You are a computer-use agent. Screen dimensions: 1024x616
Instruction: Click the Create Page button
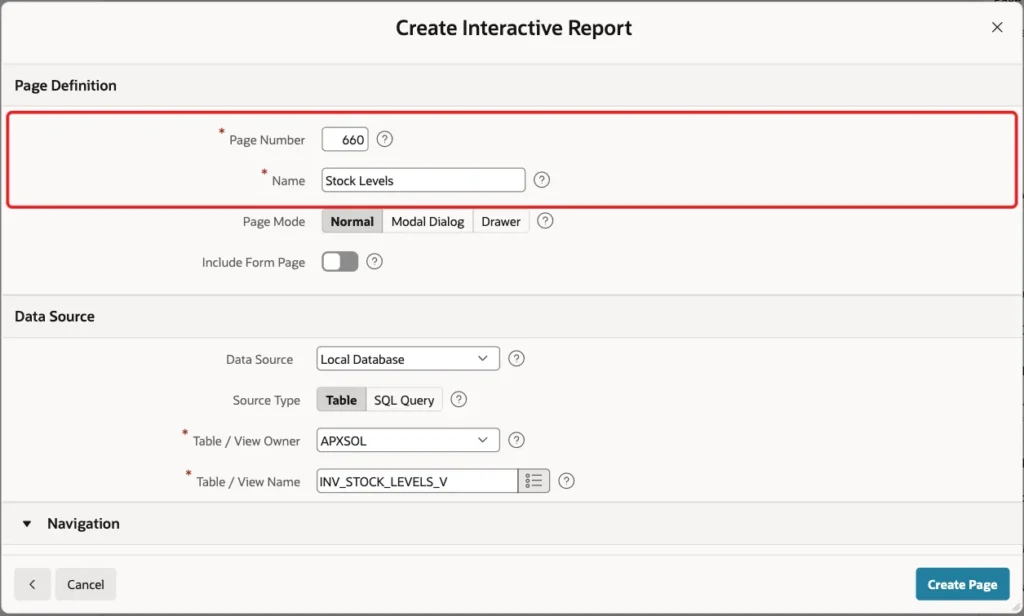click(x=962, y=584)
